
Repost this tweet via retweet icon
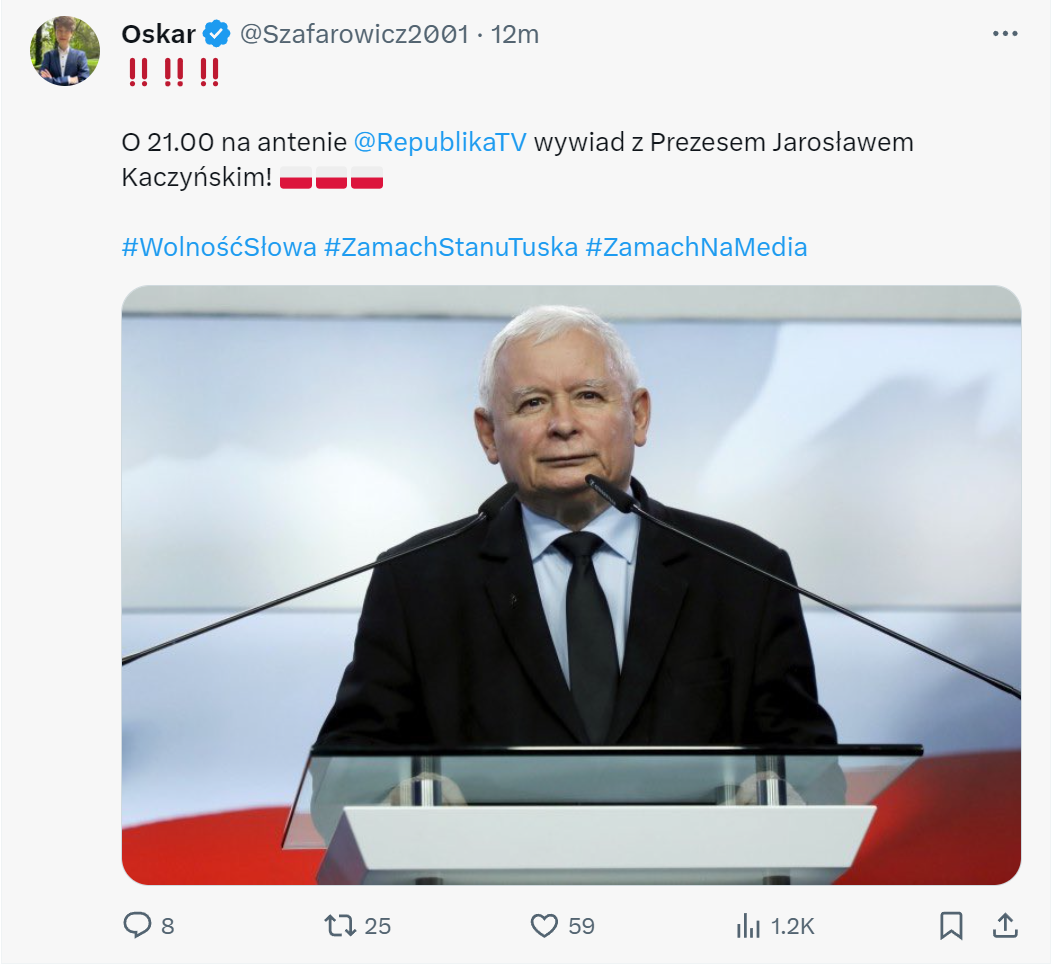(x=341, y=926)
